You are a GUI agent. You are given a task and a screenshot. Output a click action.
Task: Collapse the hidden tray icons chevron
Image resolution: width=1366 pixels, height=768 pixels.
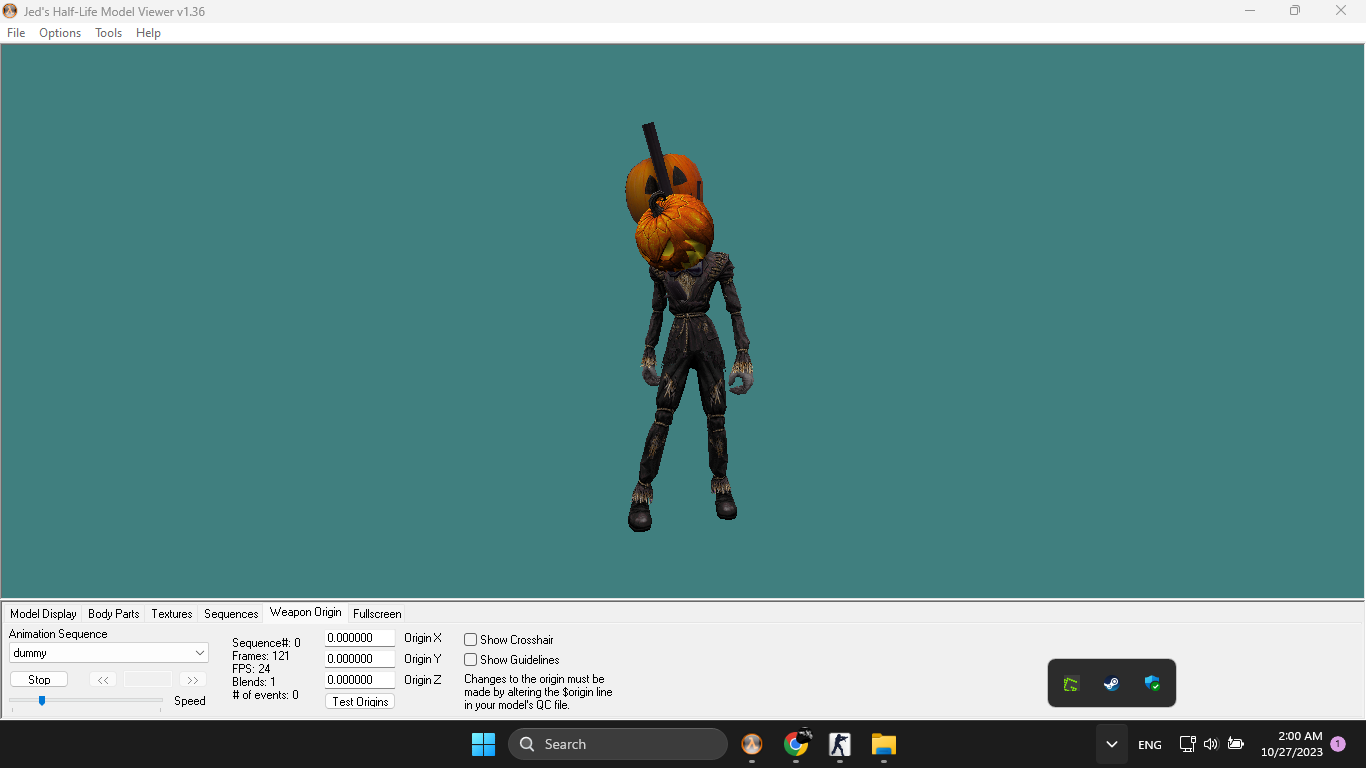tap(1111, 744)
